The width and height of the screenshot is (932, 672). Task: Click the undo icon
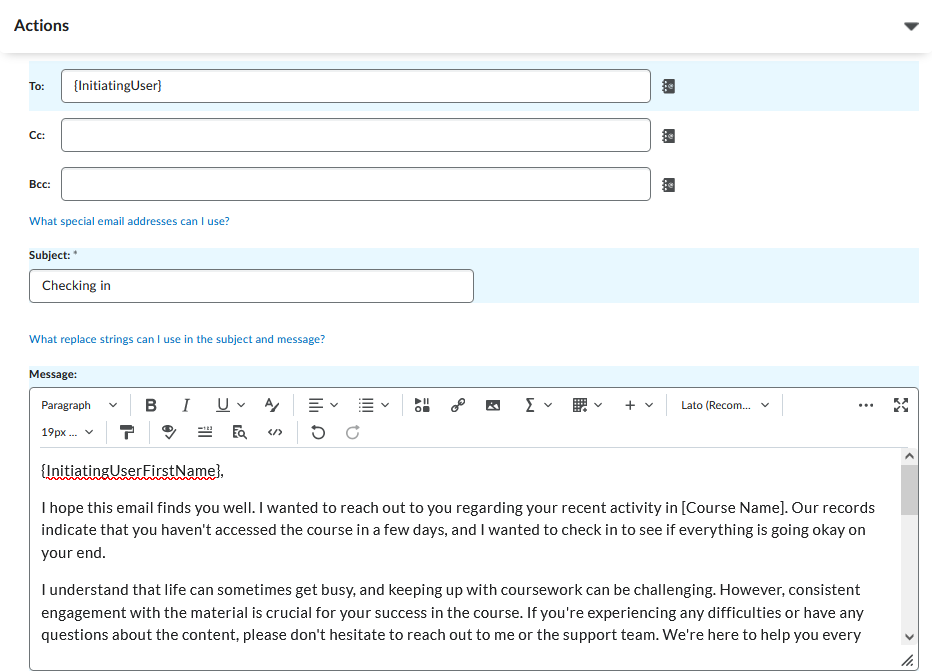pos(318,432)
